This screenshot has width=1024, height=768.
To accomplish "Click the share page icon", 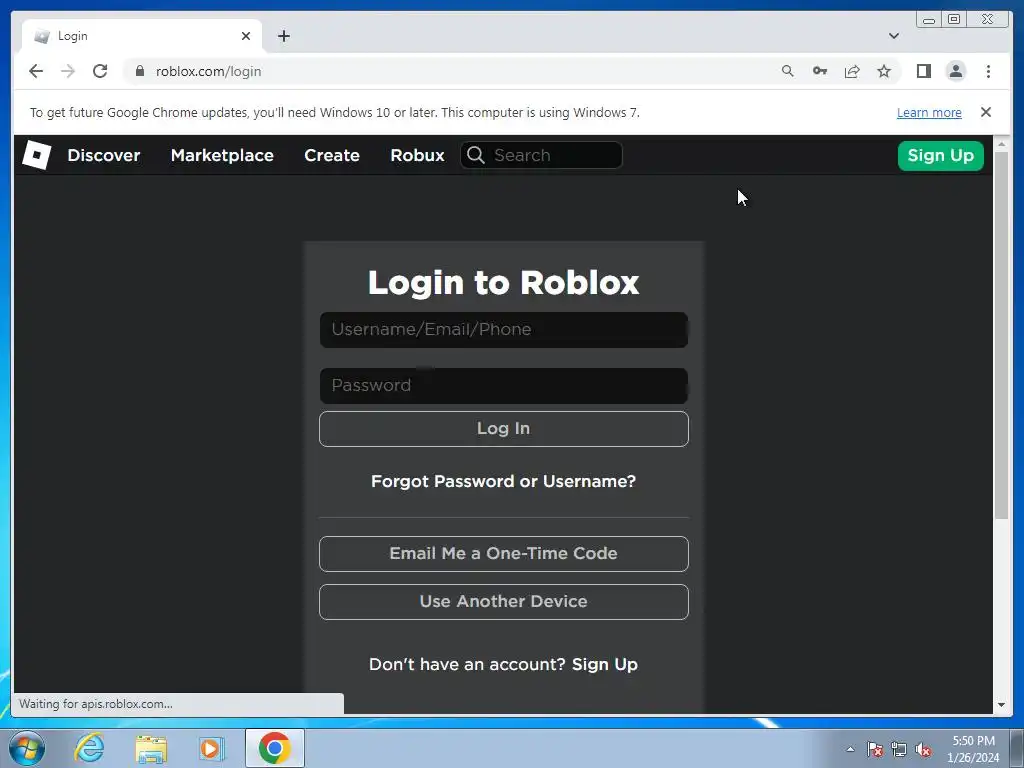I will pyautogui.click(x=852, y=71).
